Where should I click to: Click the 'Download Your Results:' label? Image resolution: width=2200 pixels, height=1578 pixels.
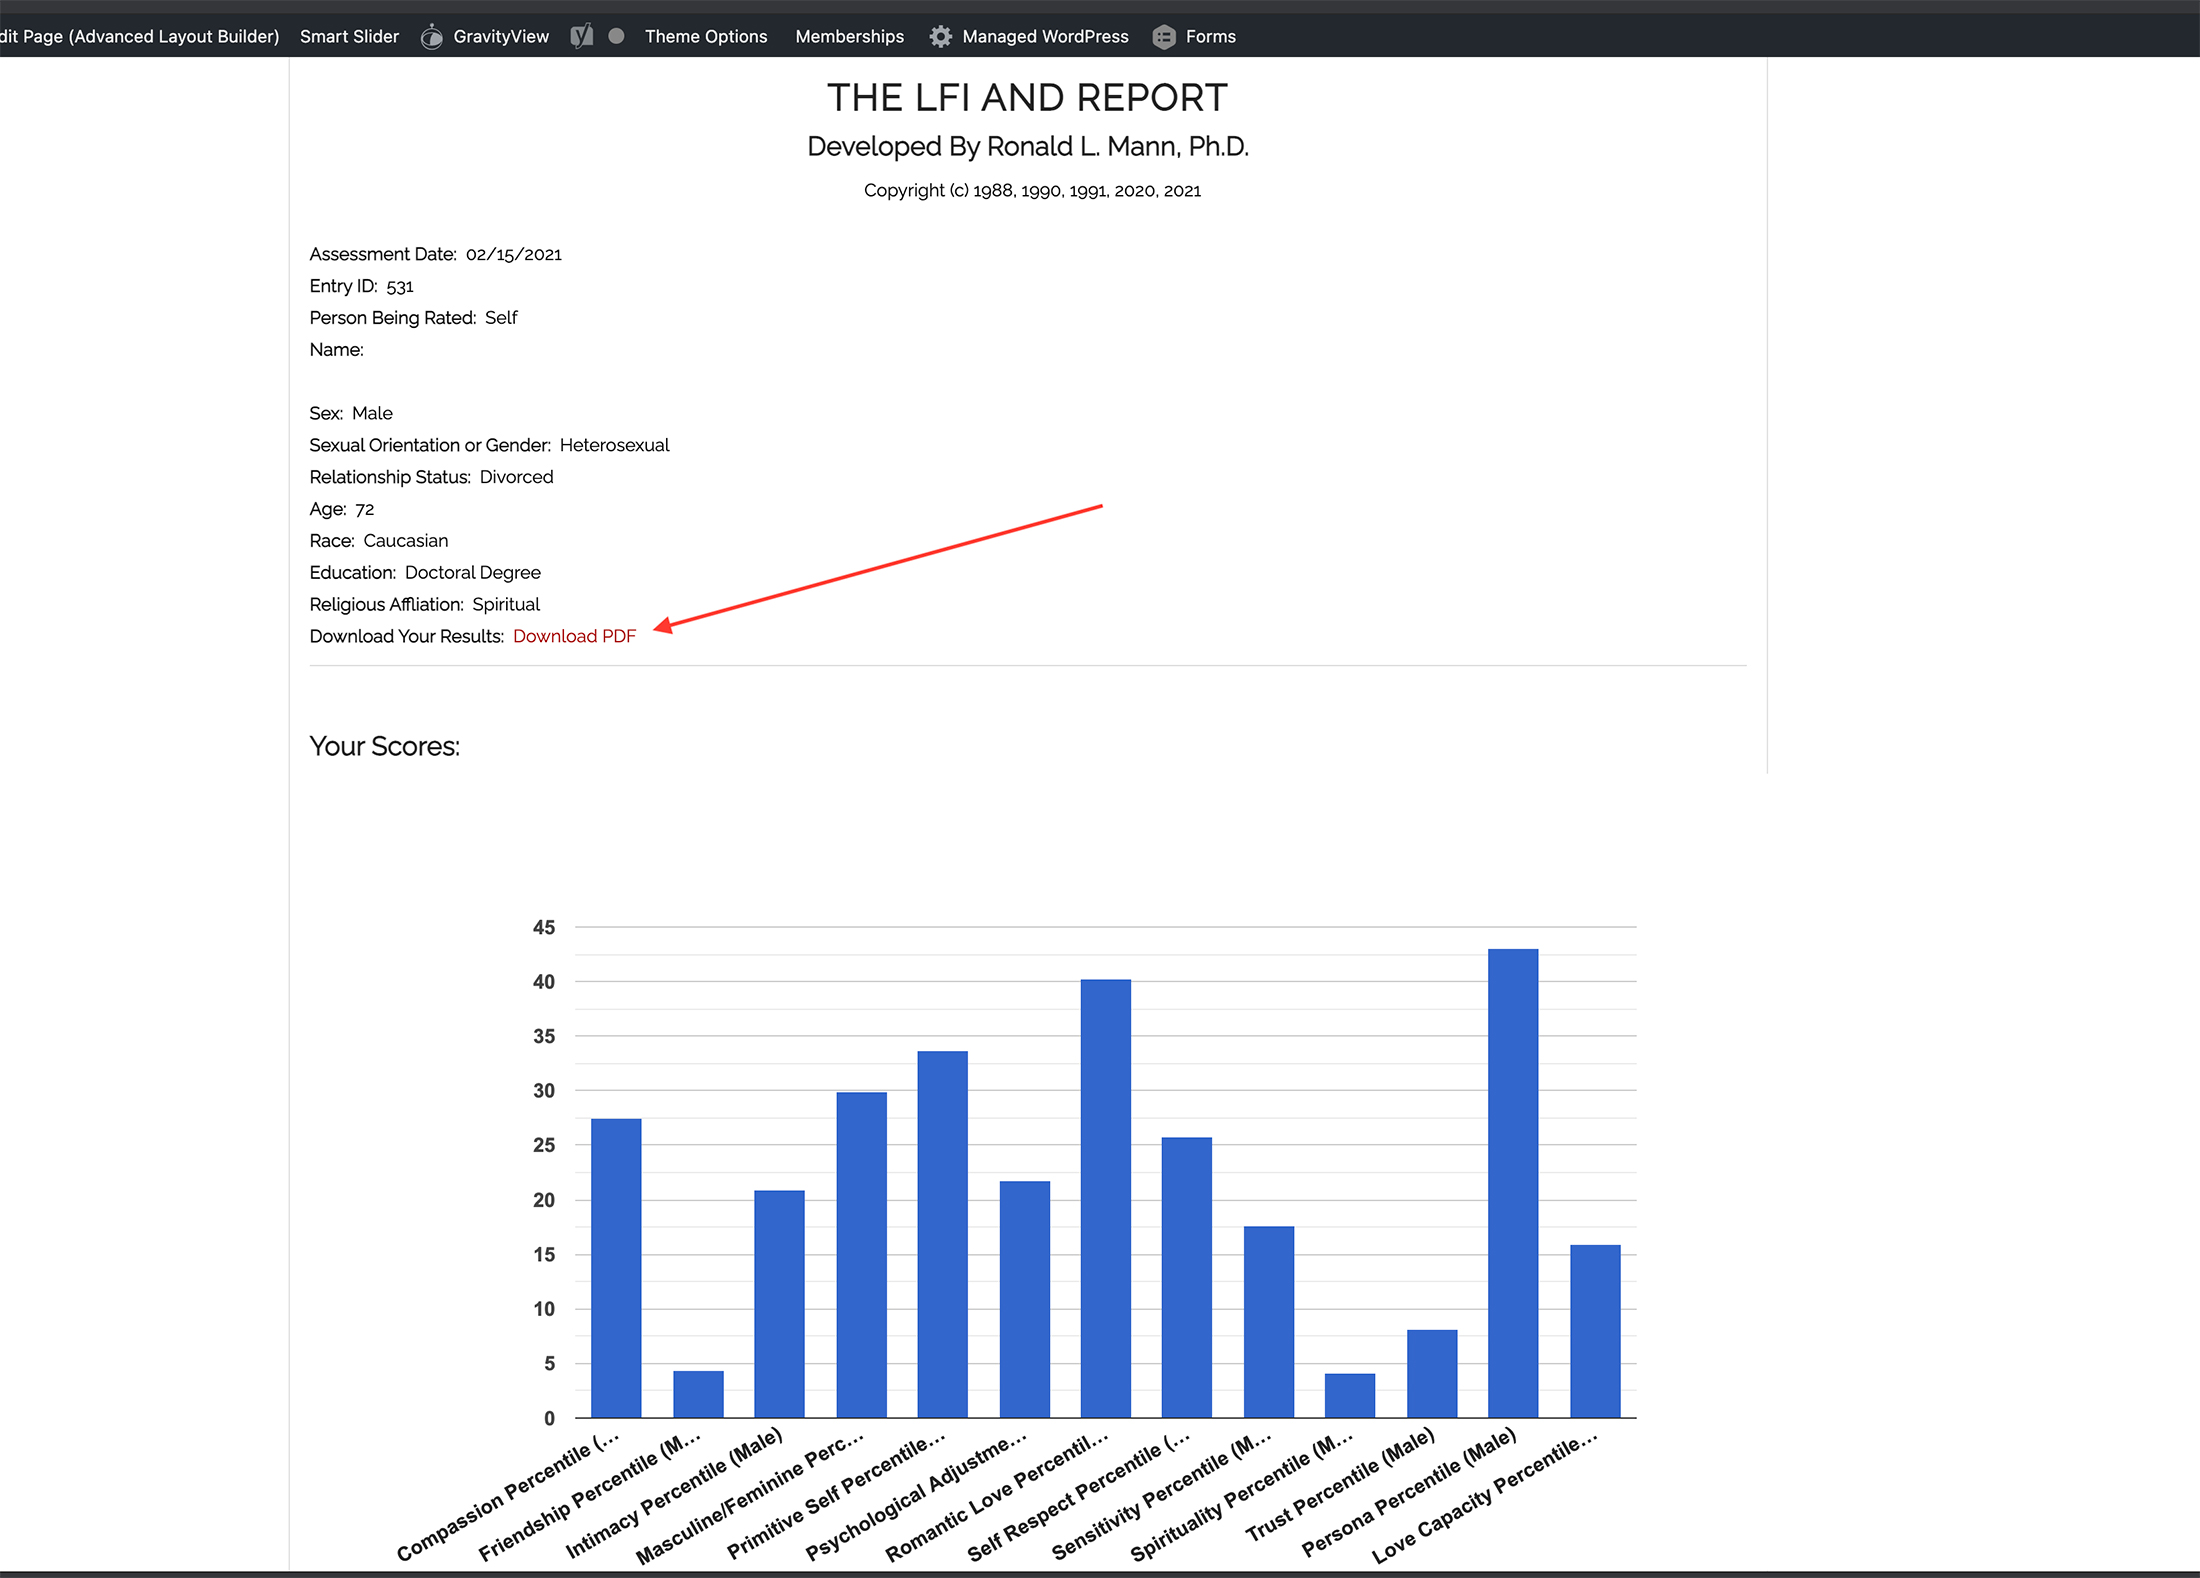click(x=407, y=636)
